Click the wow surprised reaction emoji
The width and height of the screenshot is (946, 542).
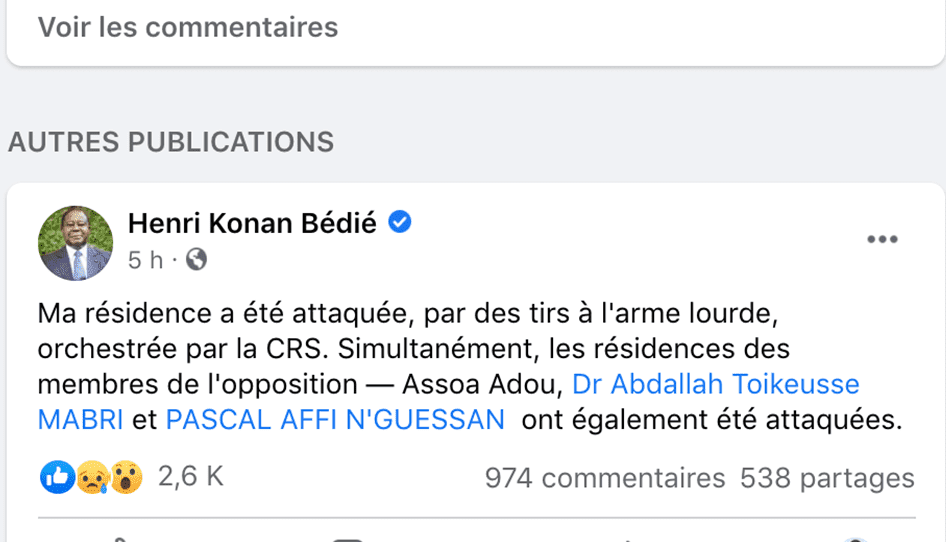coord(126,478)
